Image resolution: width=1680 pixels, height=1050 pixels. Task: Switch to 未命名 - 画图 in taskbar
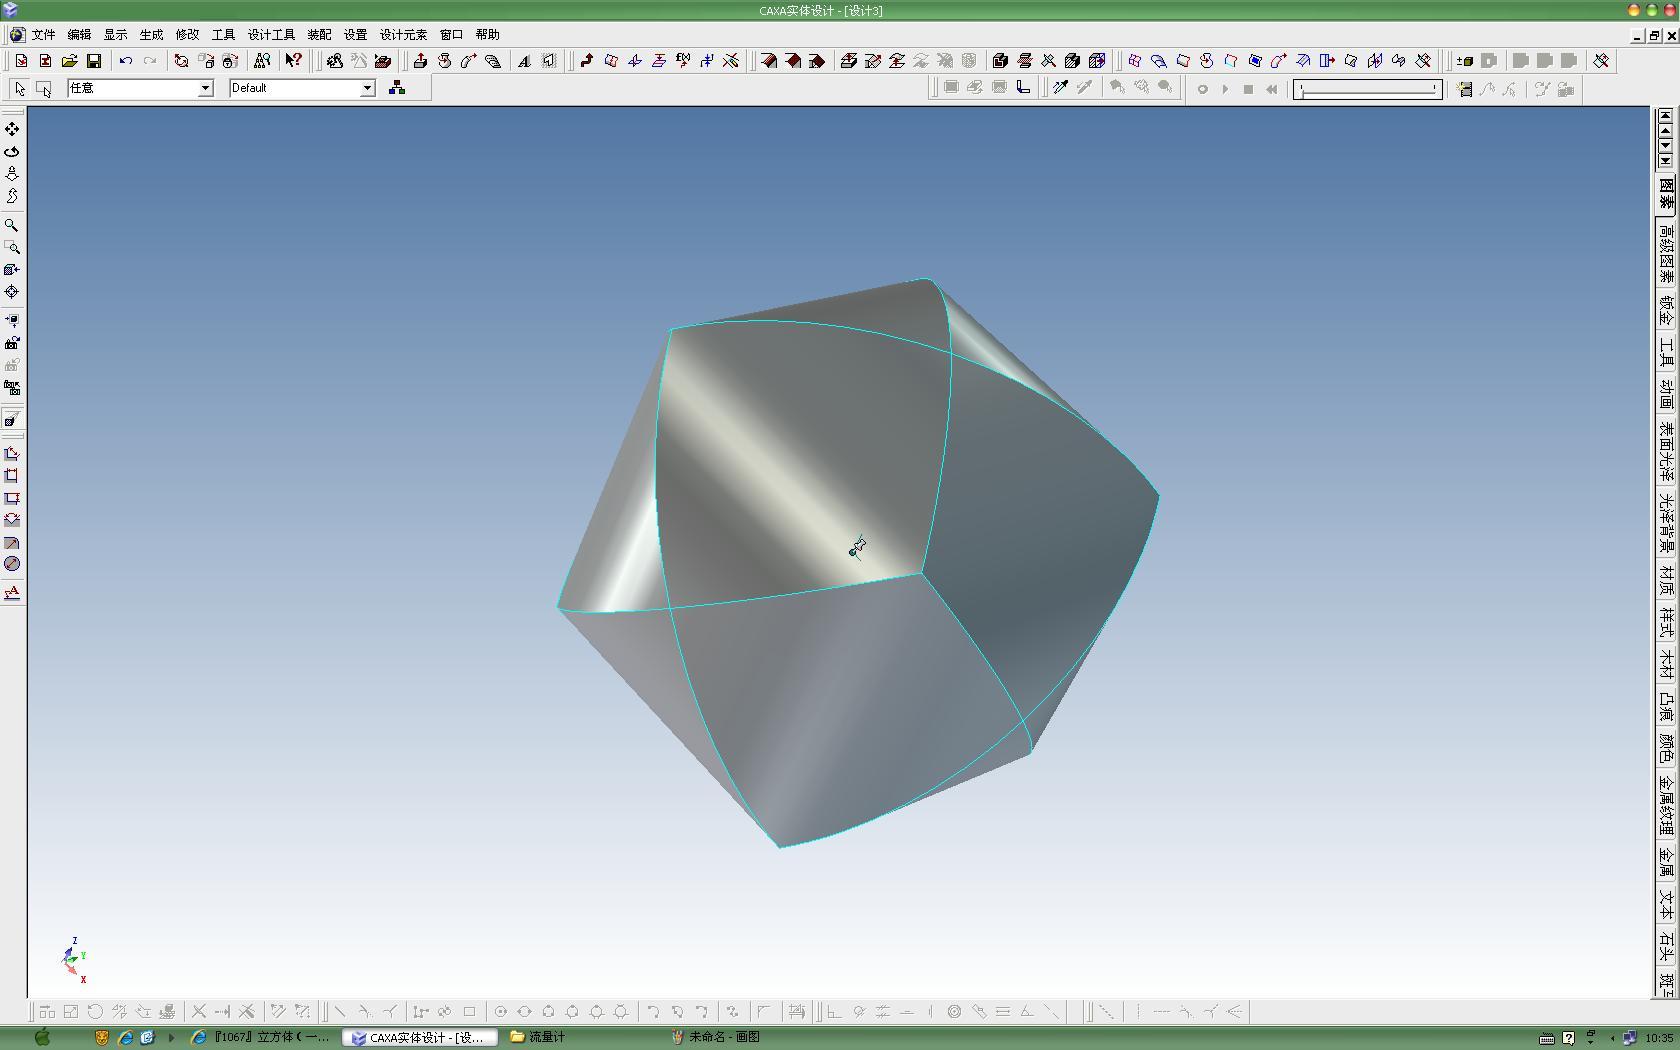click(715, 1037)
